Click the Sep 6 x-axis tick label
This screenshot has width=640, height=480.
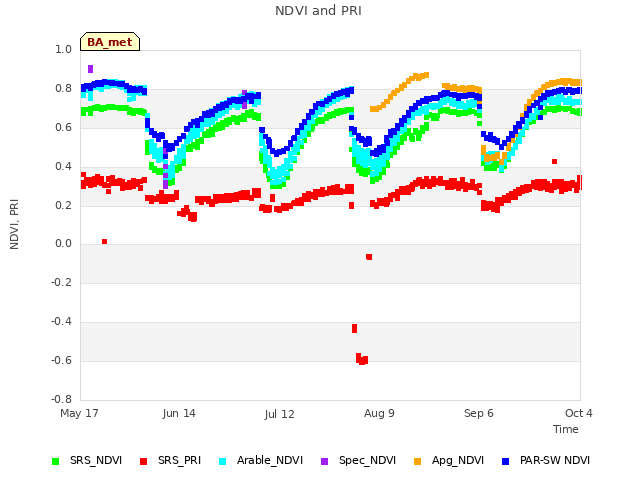click(x=479, y=413)
